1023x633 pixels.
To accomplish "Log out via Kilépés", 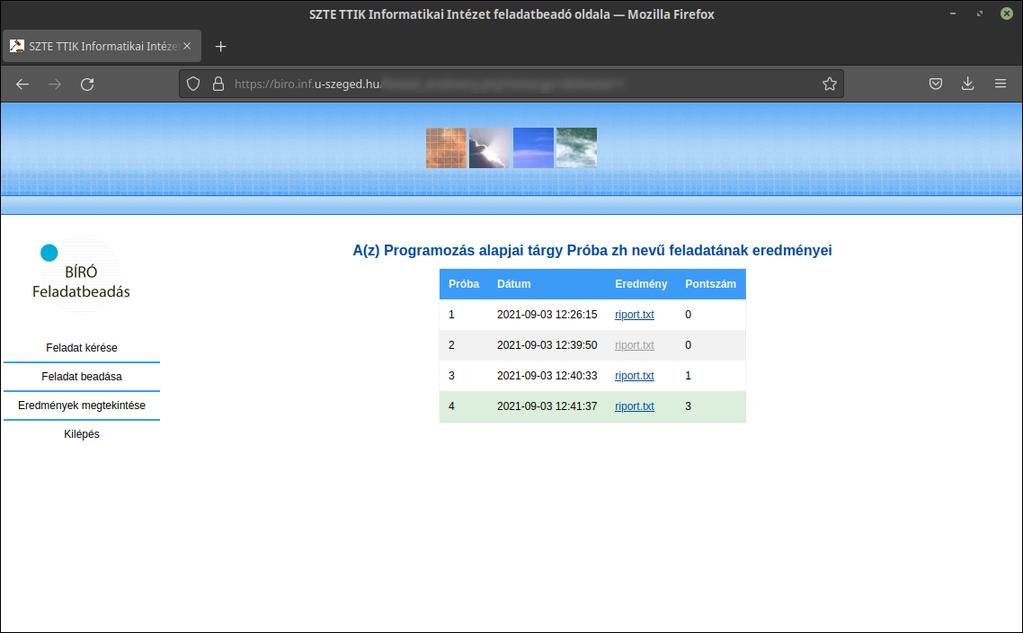I will (x=82, y=434).
